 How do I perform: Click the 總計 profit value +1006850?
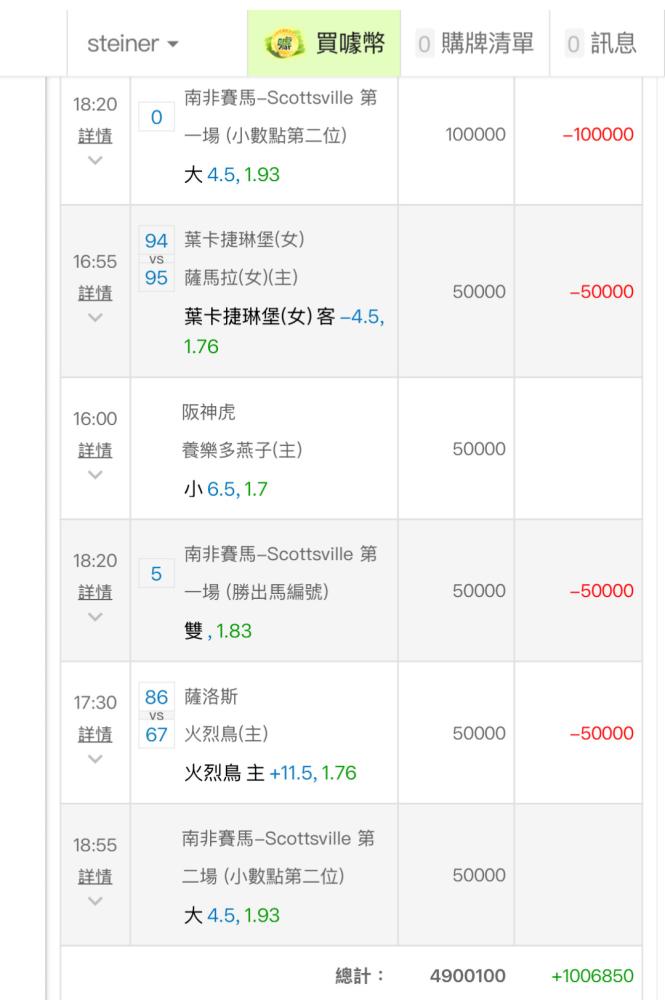point(592,976)
